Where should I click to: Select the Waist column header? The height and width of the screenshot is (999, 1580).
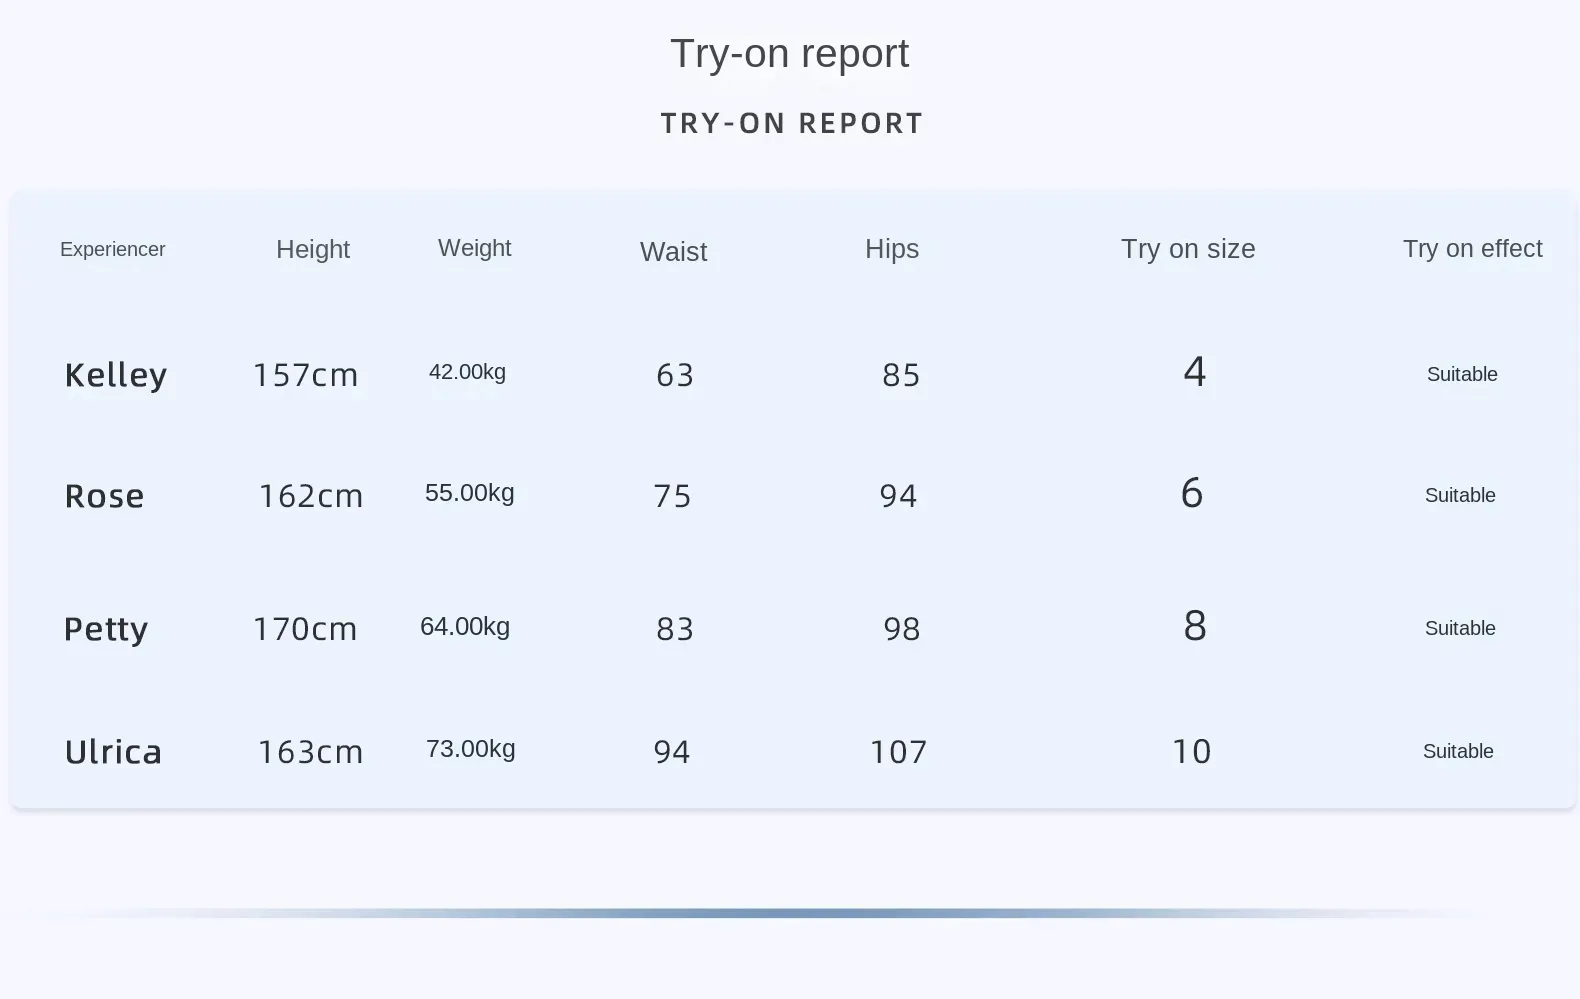tap(673, 252)
